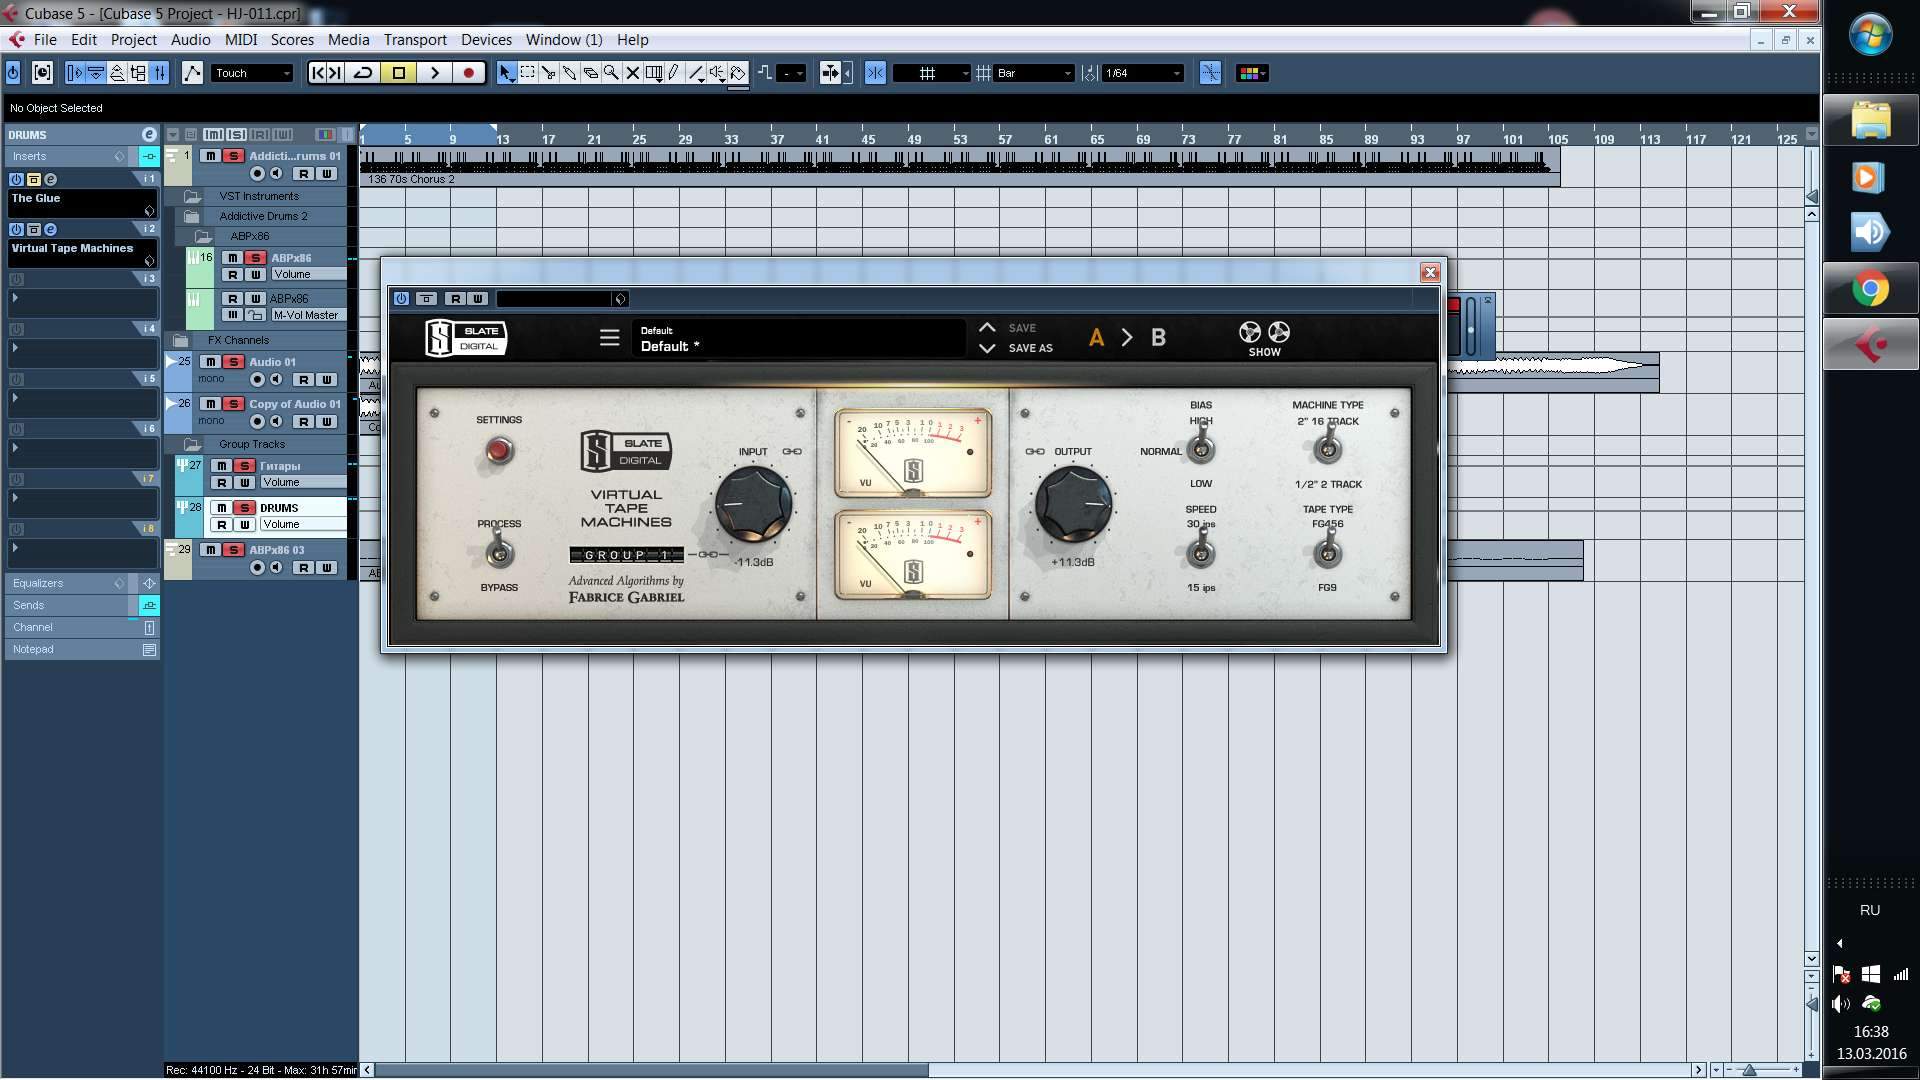
Task: Activate the Cycle loop button
Action: 364,73
